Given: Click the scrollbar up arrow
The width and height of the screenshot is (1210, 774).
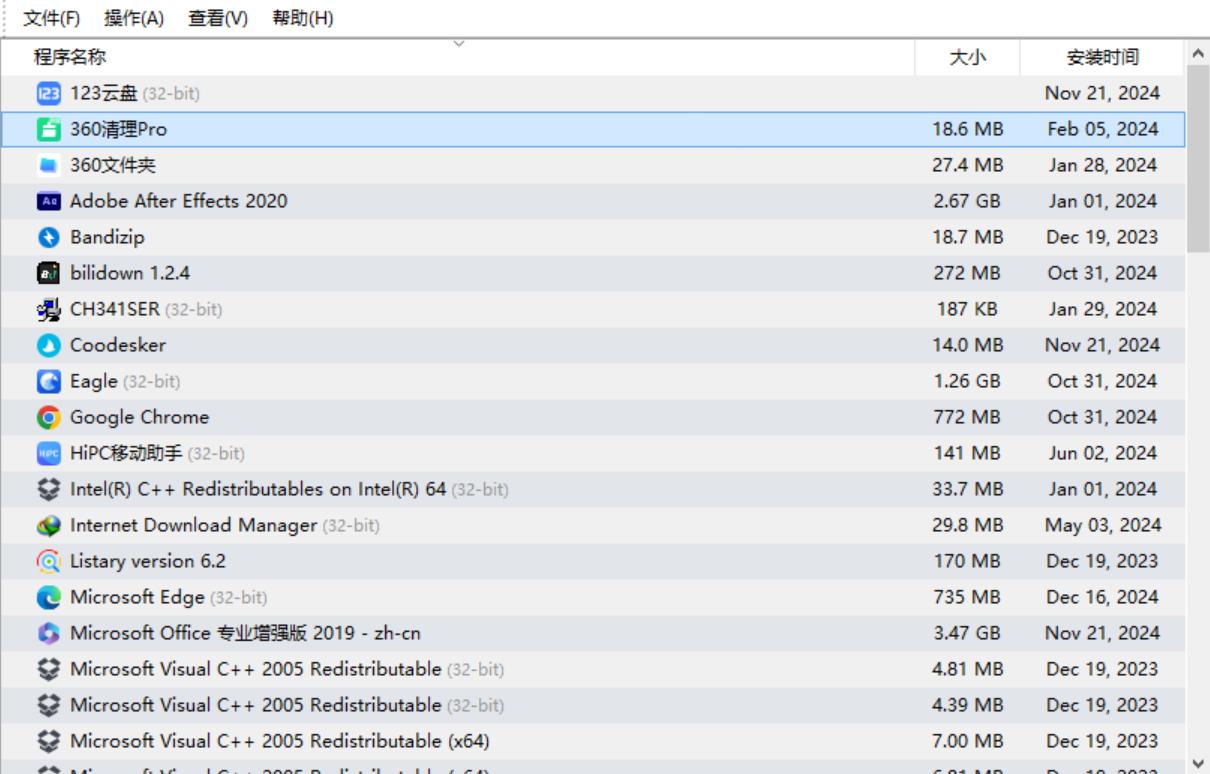Looking at the screenshot, I should 1198,53.
